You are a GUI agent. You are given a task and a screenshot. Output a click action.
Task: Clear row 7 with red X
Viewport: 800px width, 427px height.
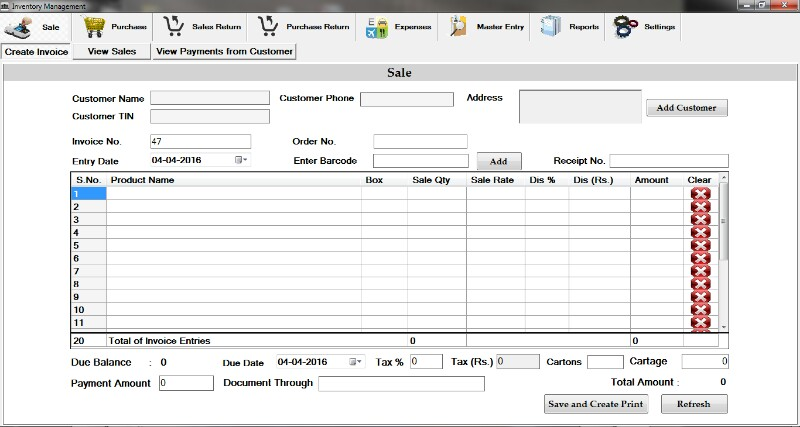pyautogui.click(x=700, y=271)
